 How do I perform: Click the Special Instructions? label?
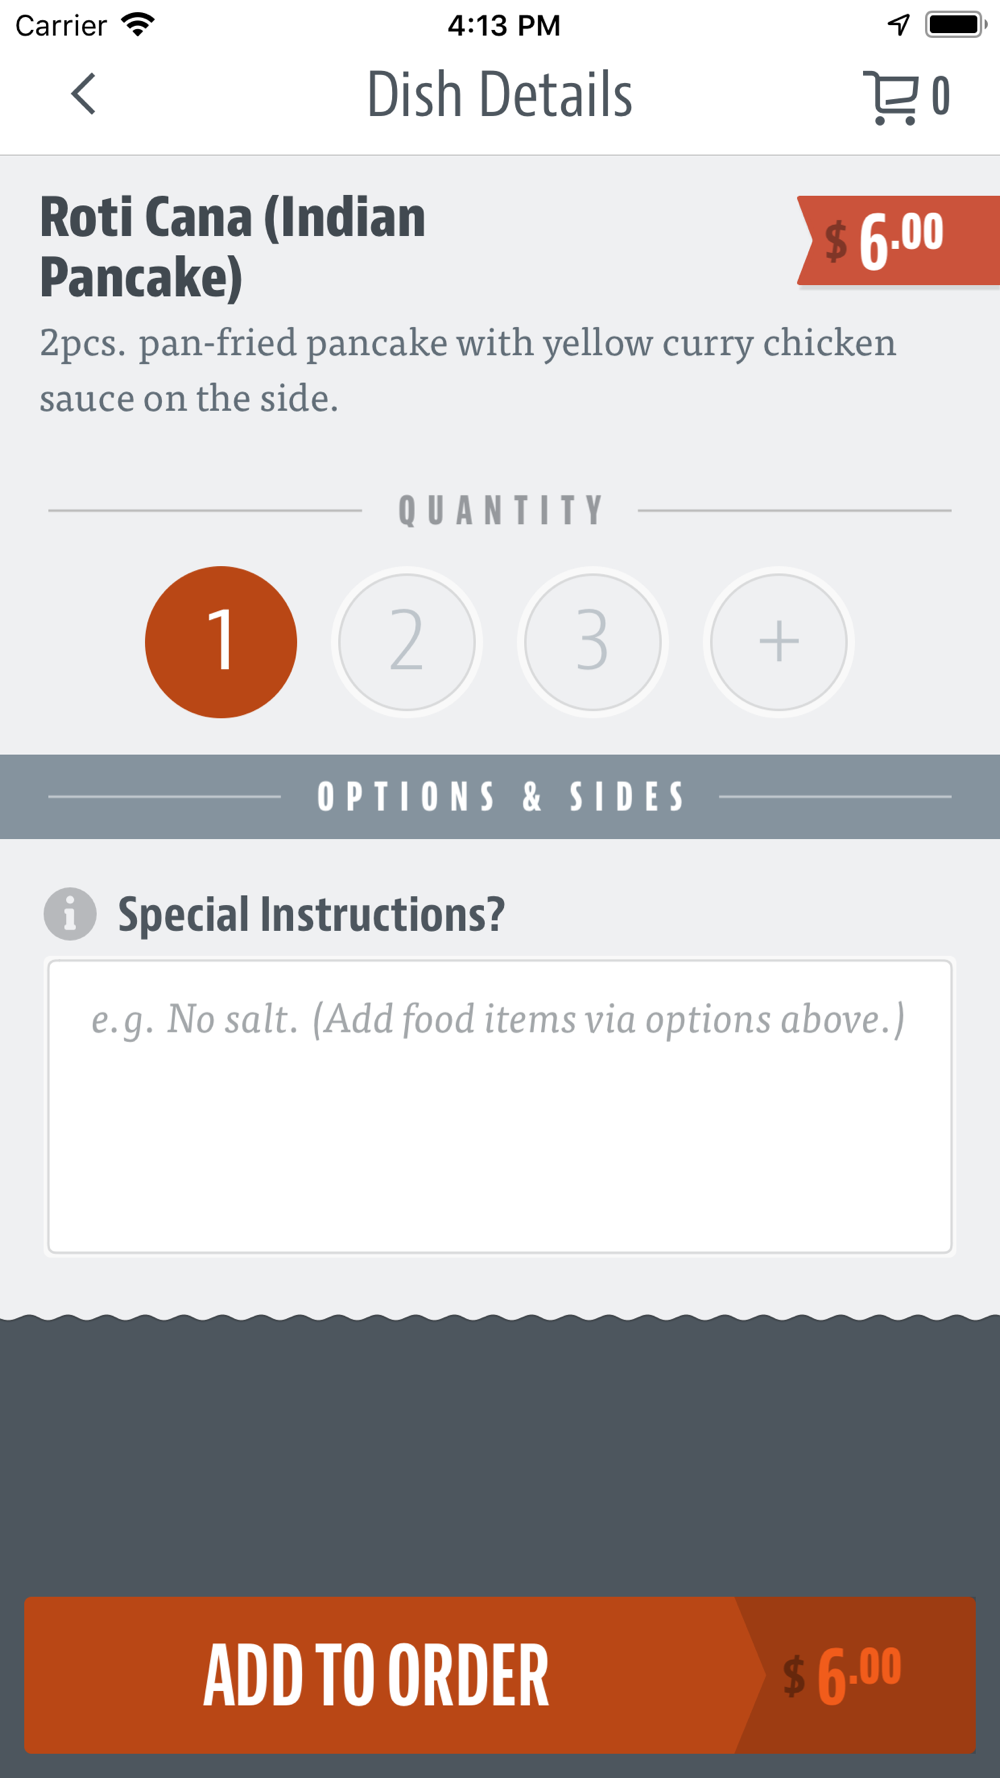click(x=311, y=914)
